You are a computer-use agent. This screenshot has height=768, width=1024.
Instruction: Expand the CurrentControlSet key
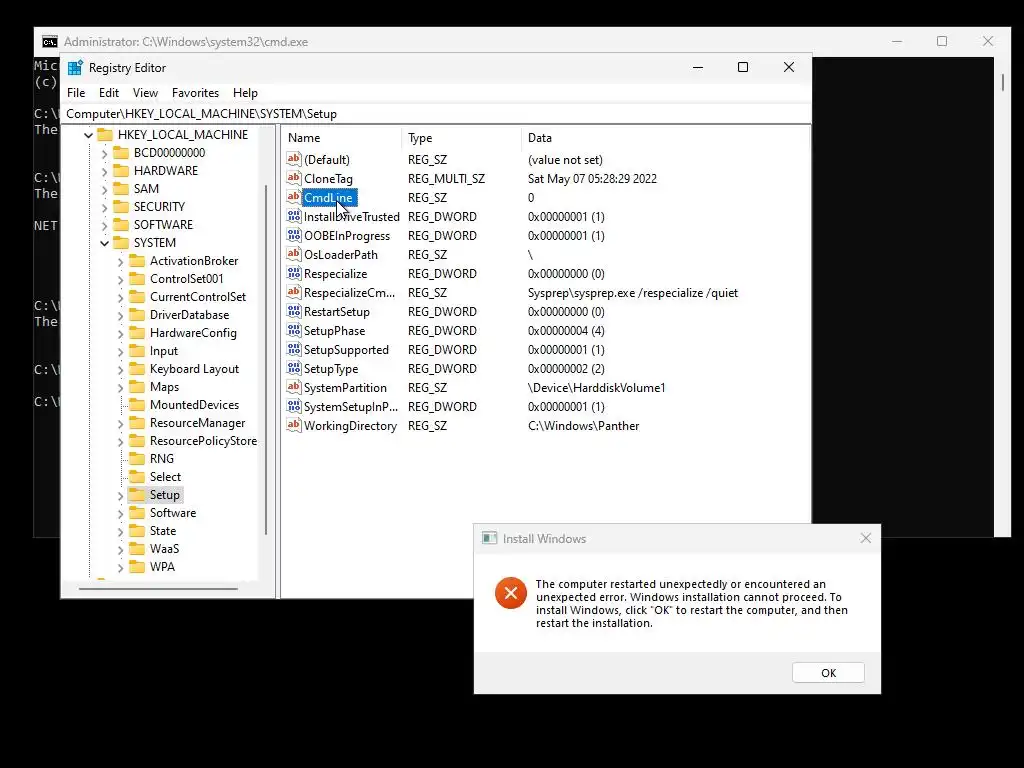[x=120, y=297]
